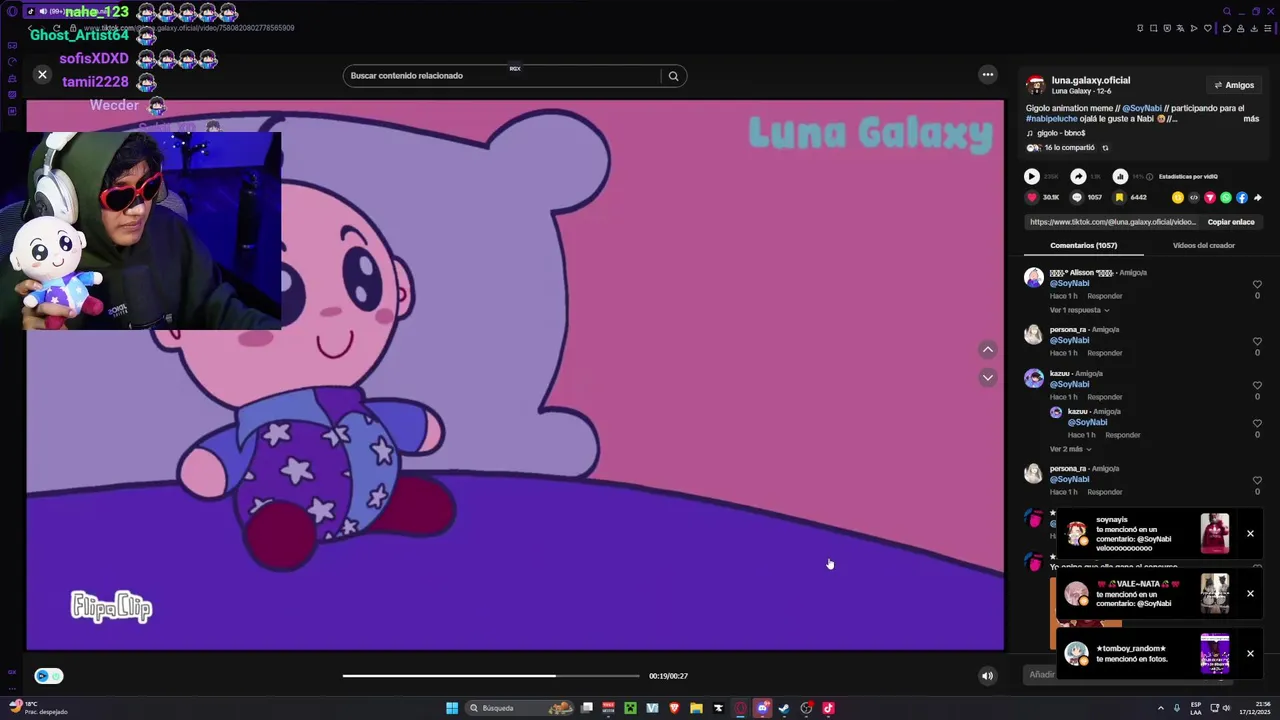Image resolution: width=1280 pixels, height=720 pixels.
Task: Go to next video with down chevron
Action: [987, 377]
